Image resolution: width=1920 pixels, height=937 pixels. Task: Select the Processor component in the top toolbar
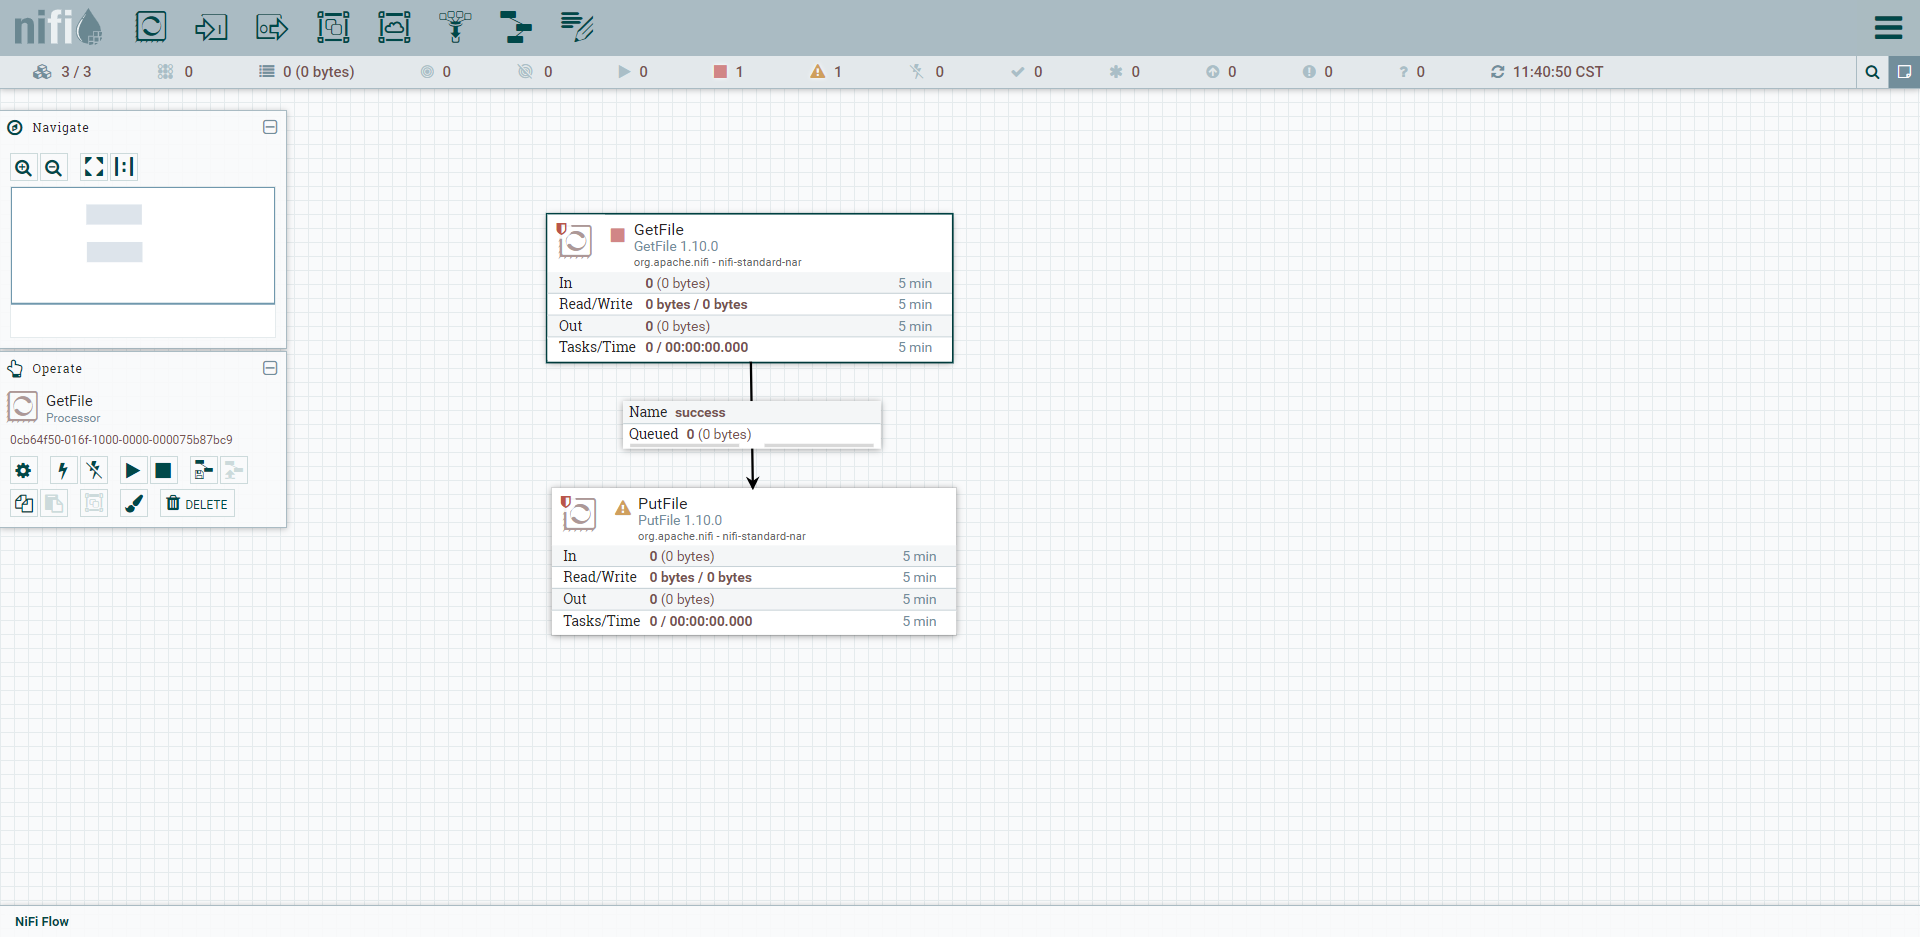151,27
